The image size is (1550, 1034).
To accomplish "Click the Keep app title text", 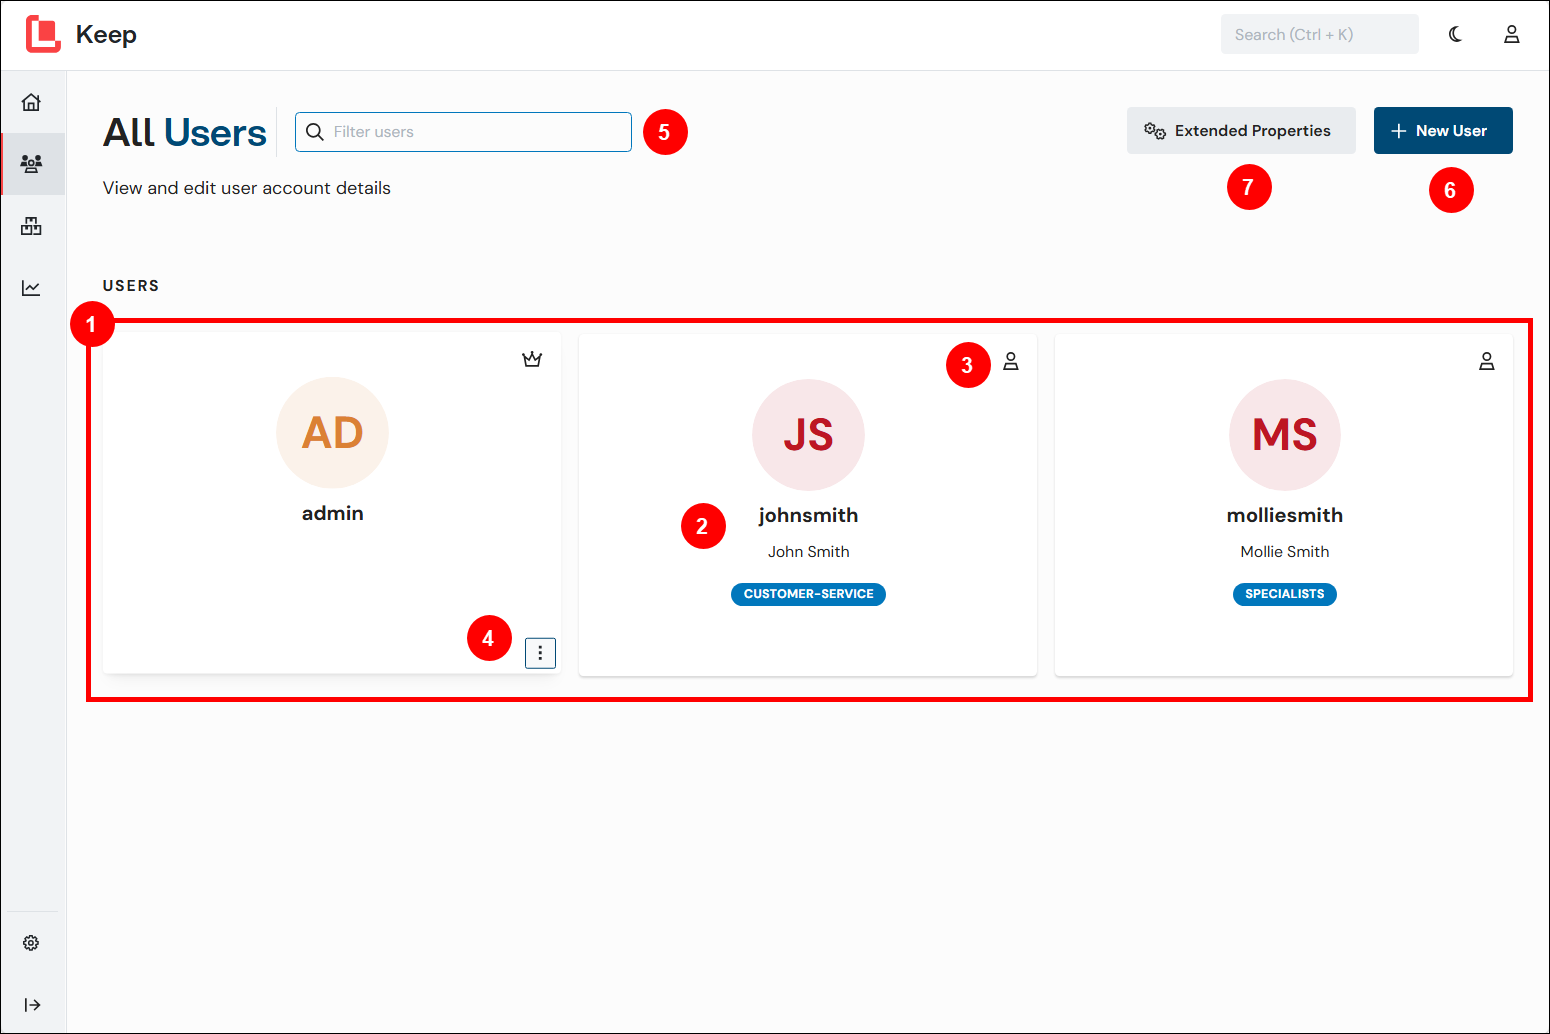I will pyautogui.click(x=106, y=35).
